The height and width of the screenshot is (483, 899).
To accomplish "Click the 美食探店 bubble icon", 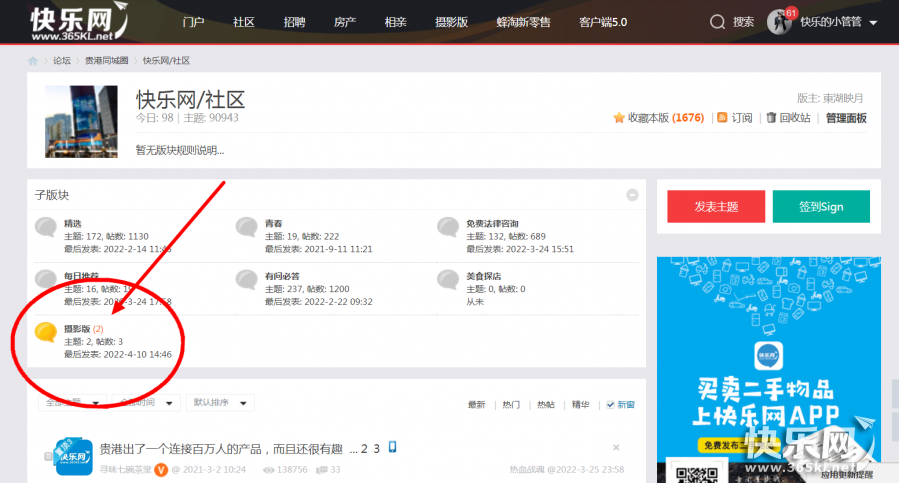I will [x=448, y=280].
